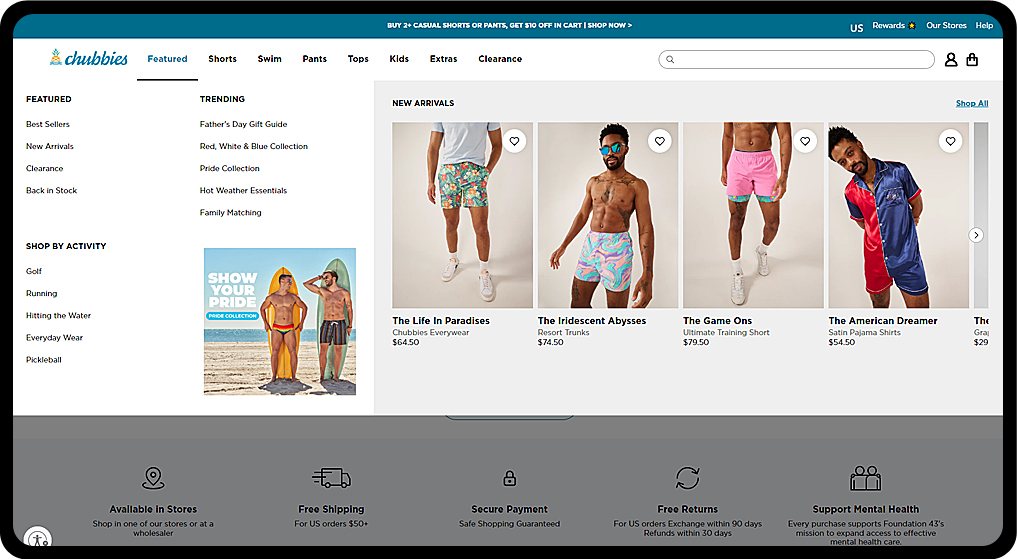Shop by activity: Golf
This screenshot has height=559, width=1017.
(x=34, y=271)
